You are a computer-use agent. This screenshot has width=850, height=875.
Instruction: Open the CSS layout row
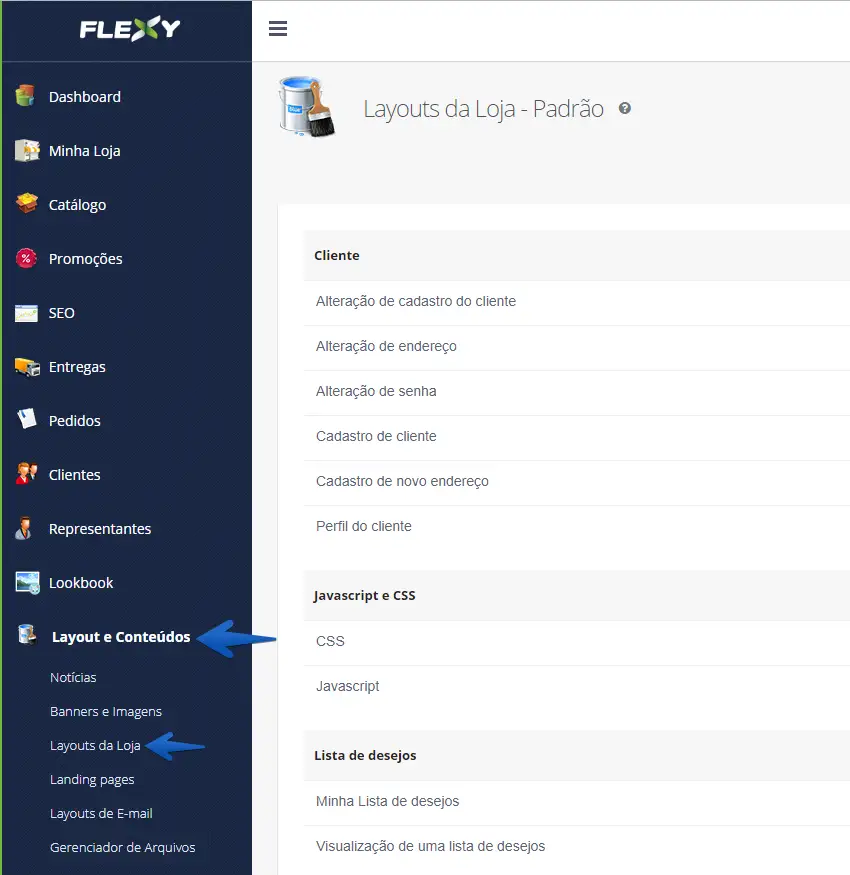[577, 641]
